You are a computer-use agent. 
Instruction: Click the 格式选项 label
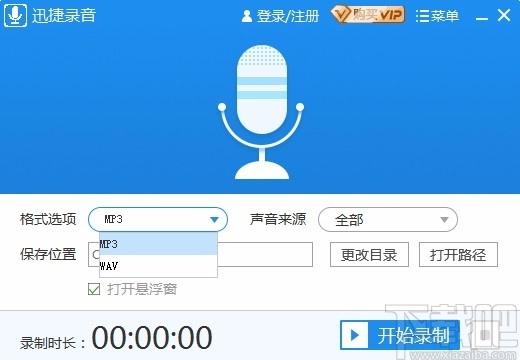48,219
